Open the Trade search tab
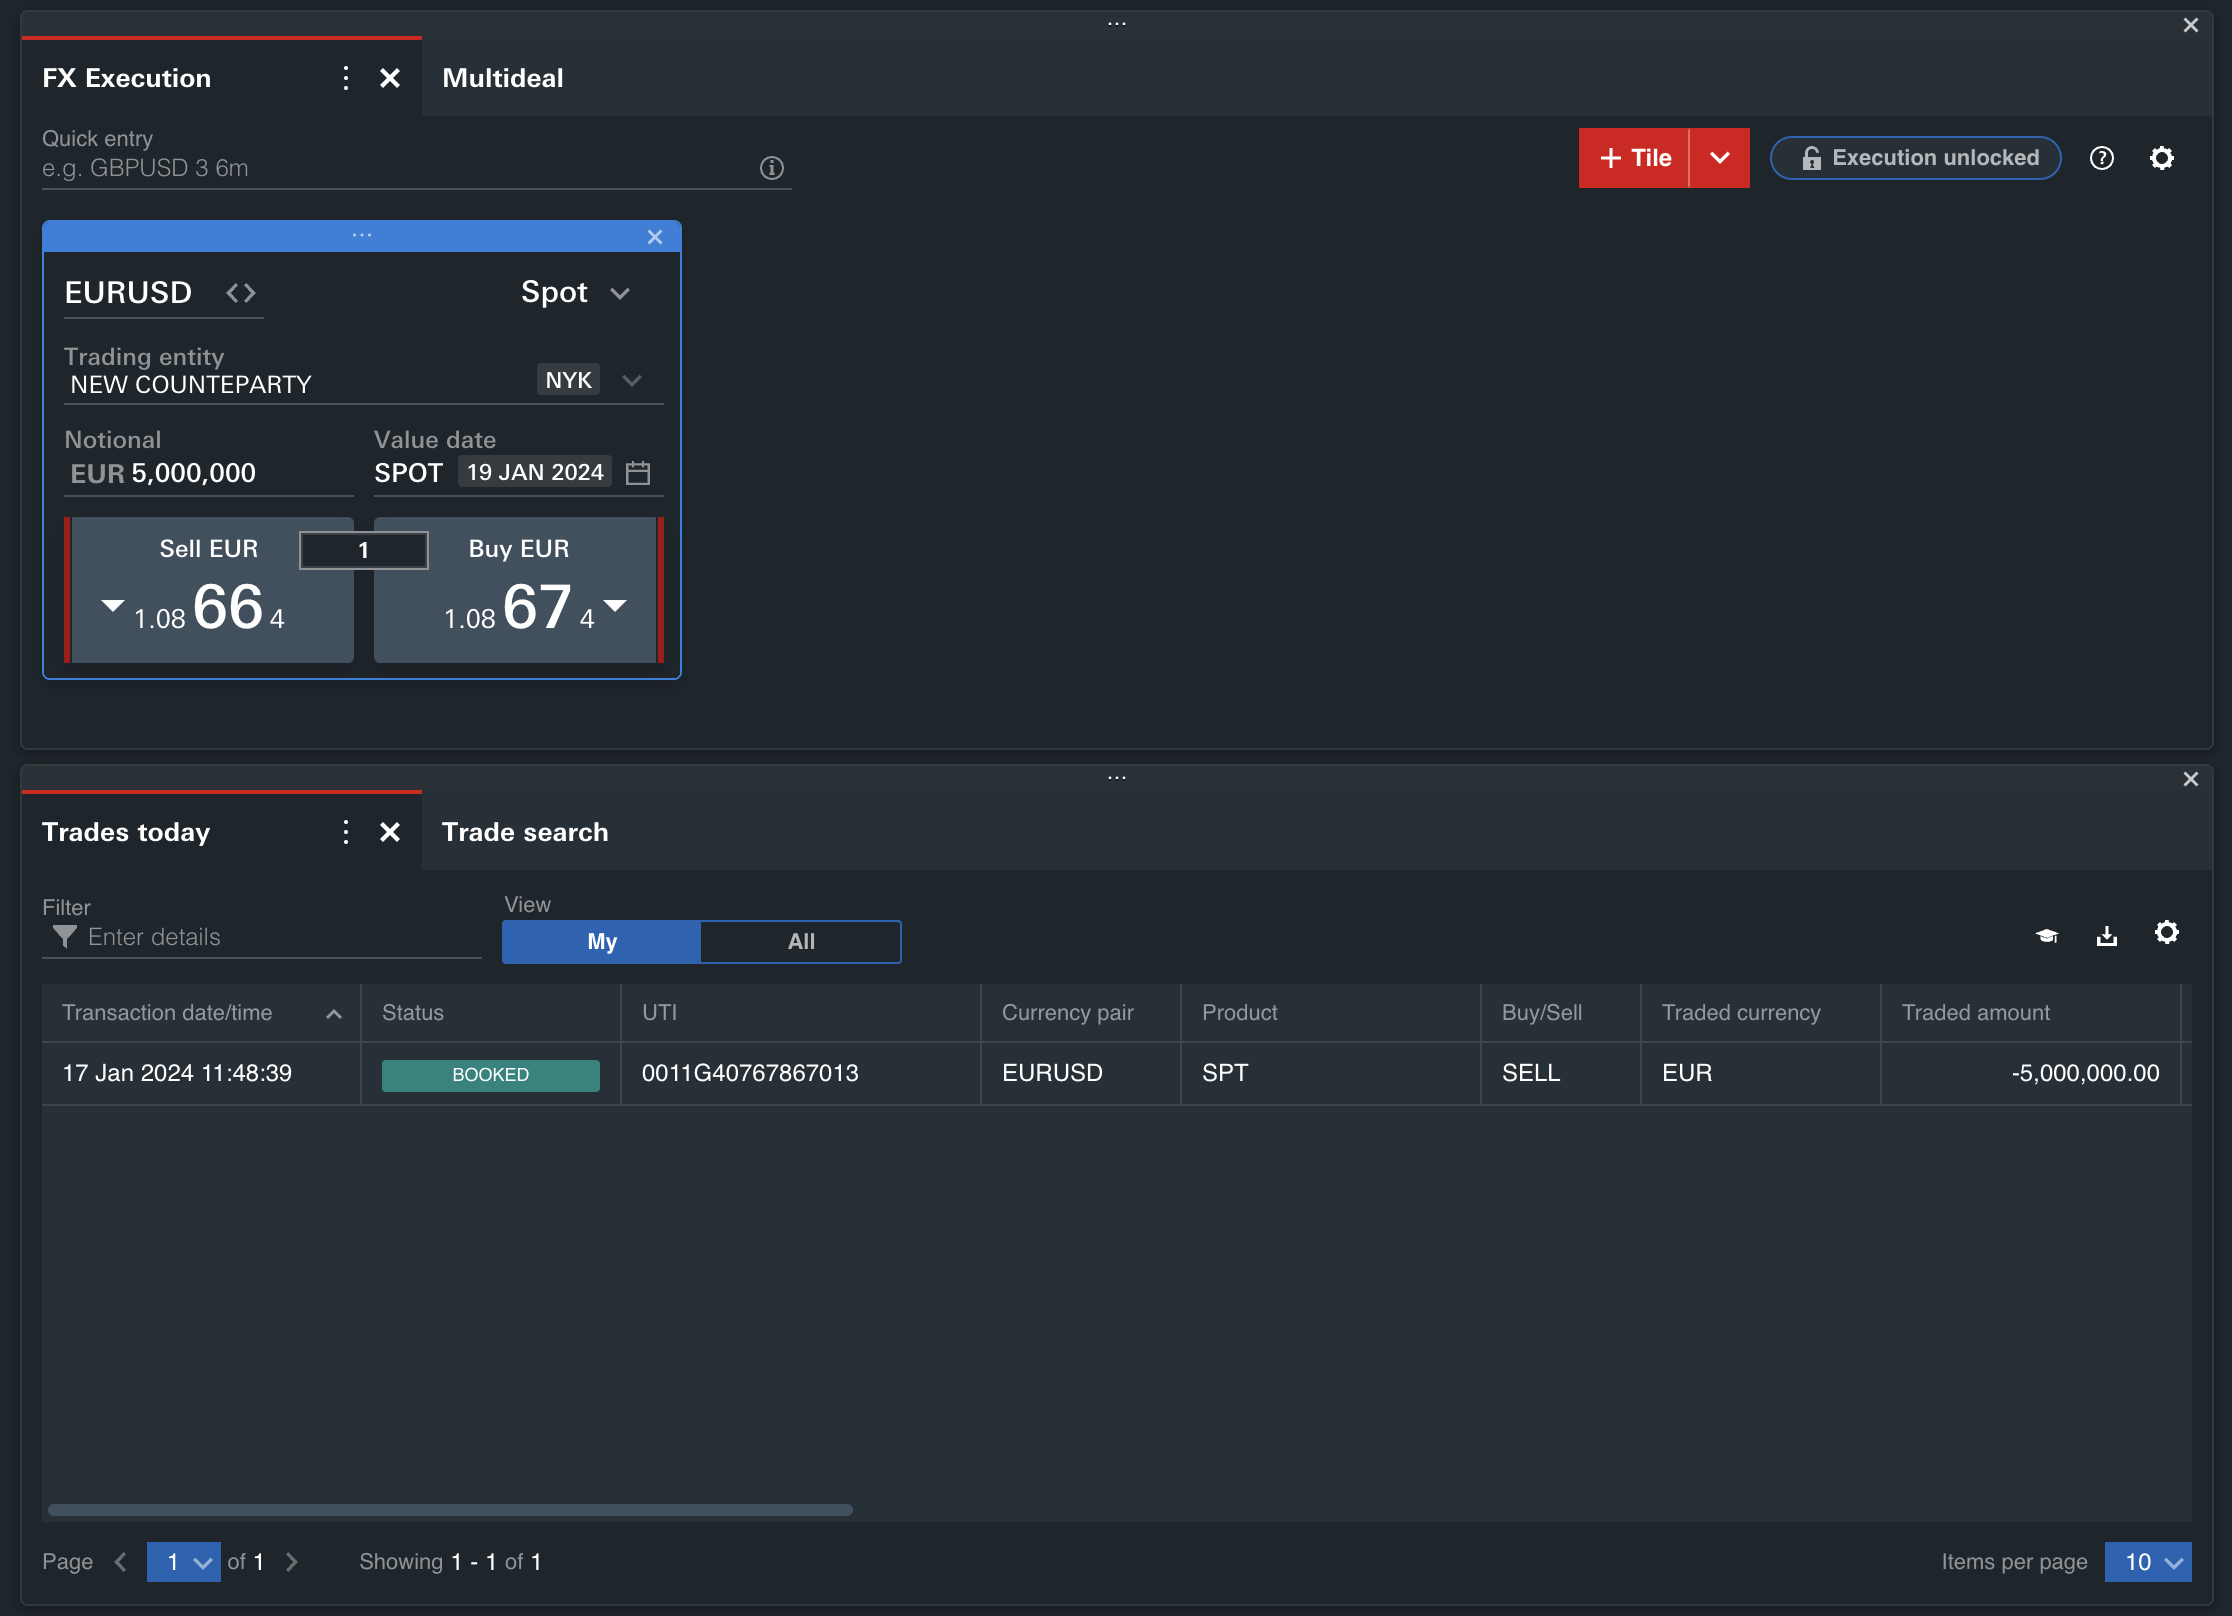This screenshot has height=1616, width=2232. tap(525, 831)
